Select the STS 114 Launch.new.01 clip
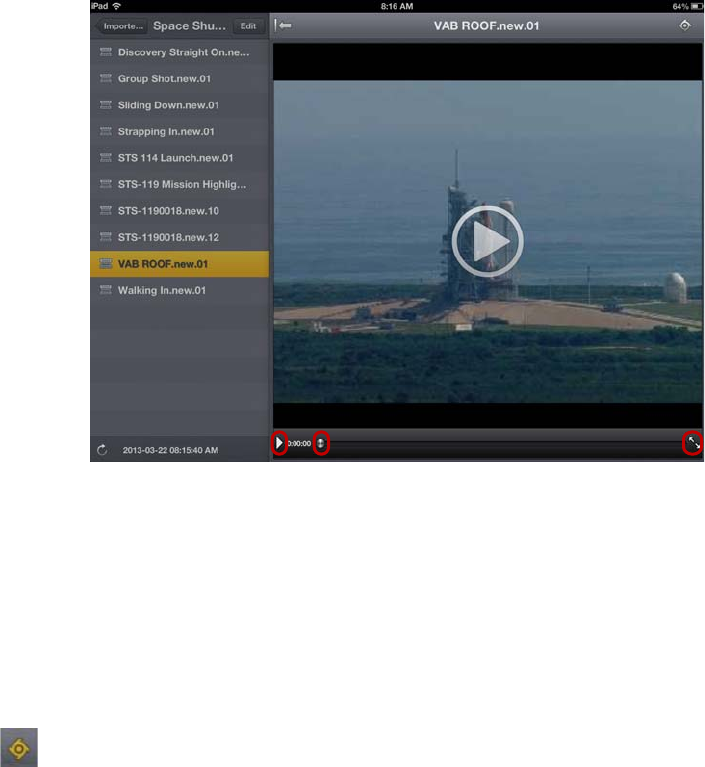 pos(180,158)
